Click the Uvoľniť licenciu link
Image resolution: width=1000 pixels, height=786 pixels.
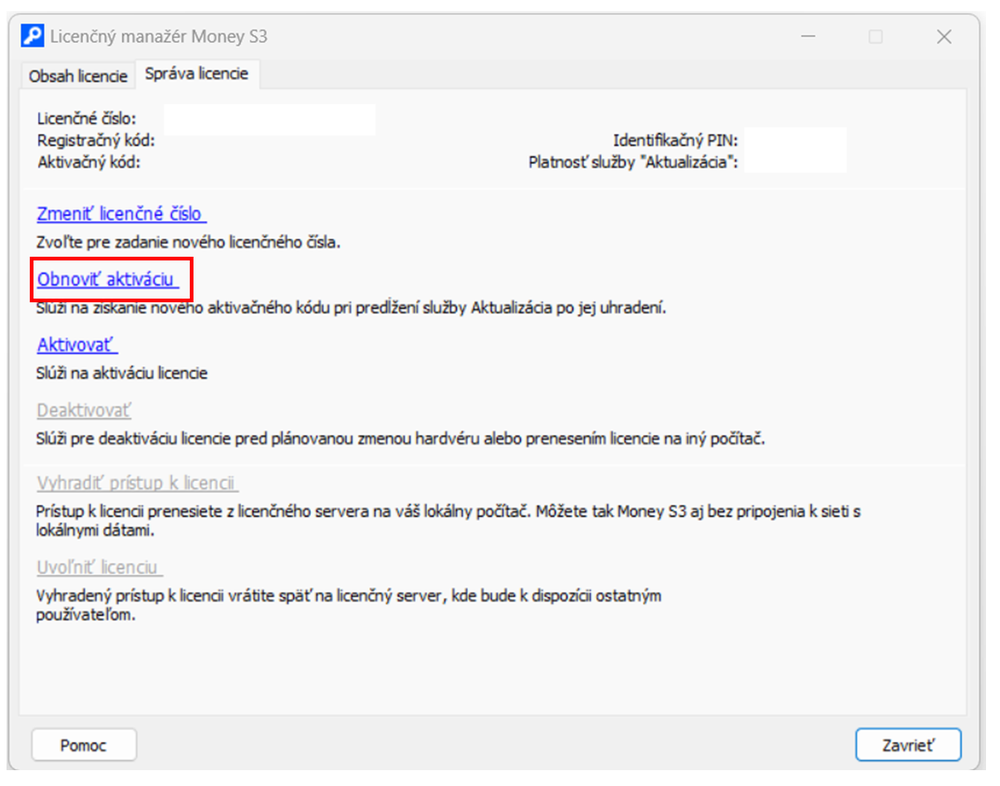tap(99, 567)
